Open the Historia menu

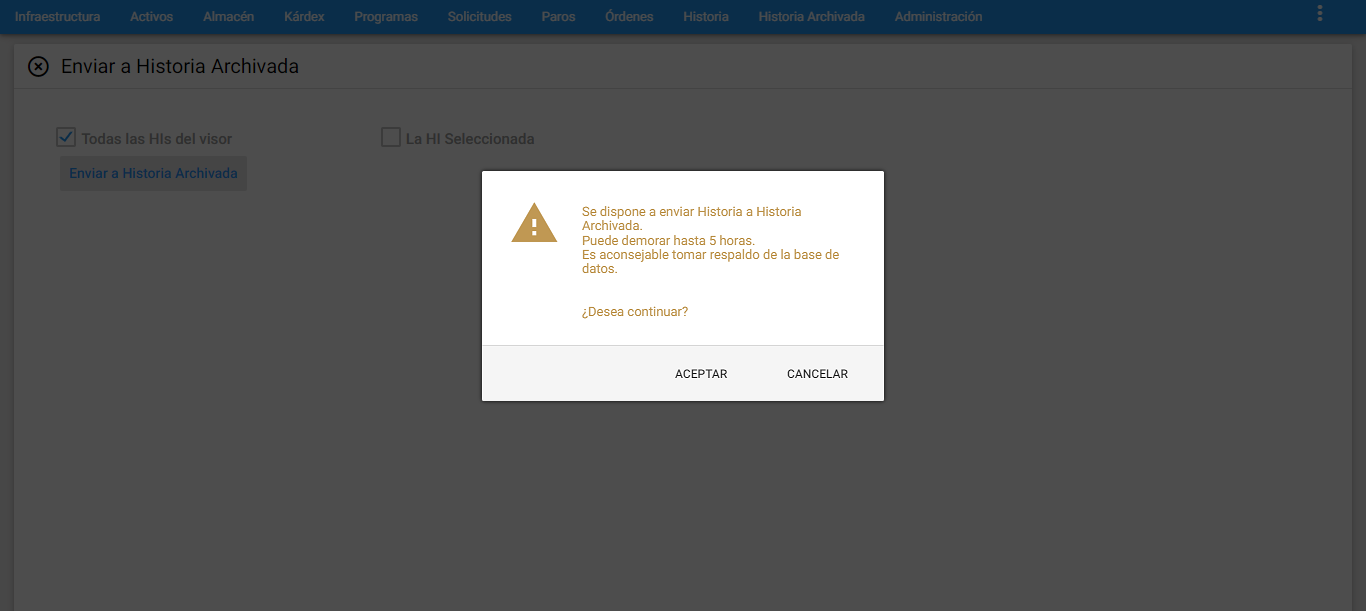(x=706, y=17)
